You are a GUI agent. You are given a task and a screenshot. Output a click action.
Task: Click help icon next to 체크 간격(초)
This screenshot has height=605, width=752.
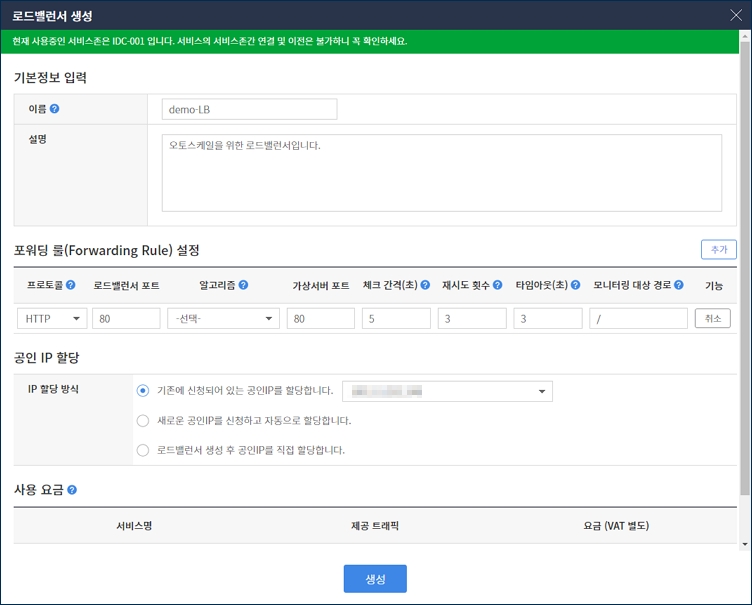425,285
